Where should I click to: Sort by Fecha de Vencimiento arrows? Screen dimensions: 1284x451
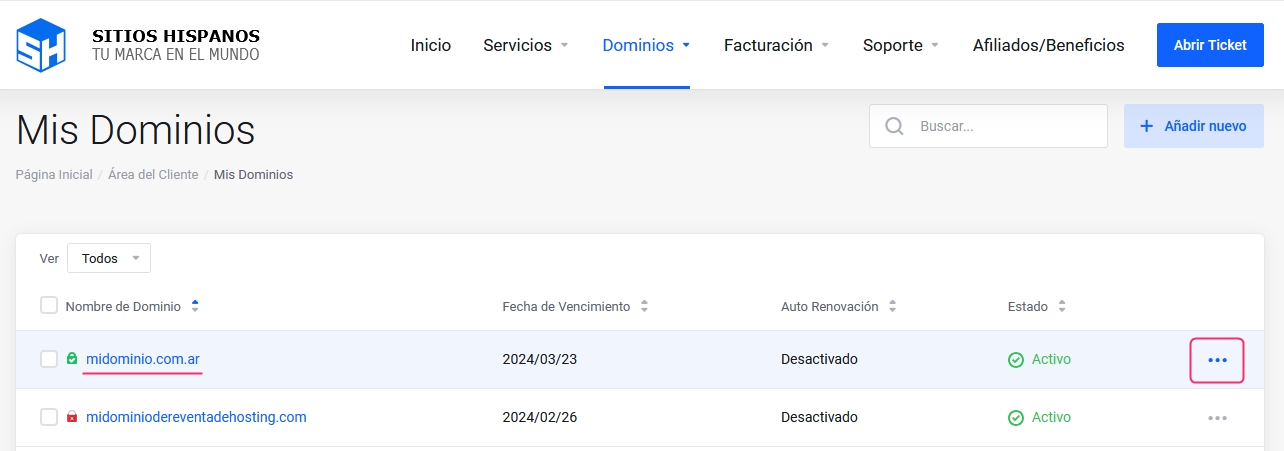coord(644,306)
